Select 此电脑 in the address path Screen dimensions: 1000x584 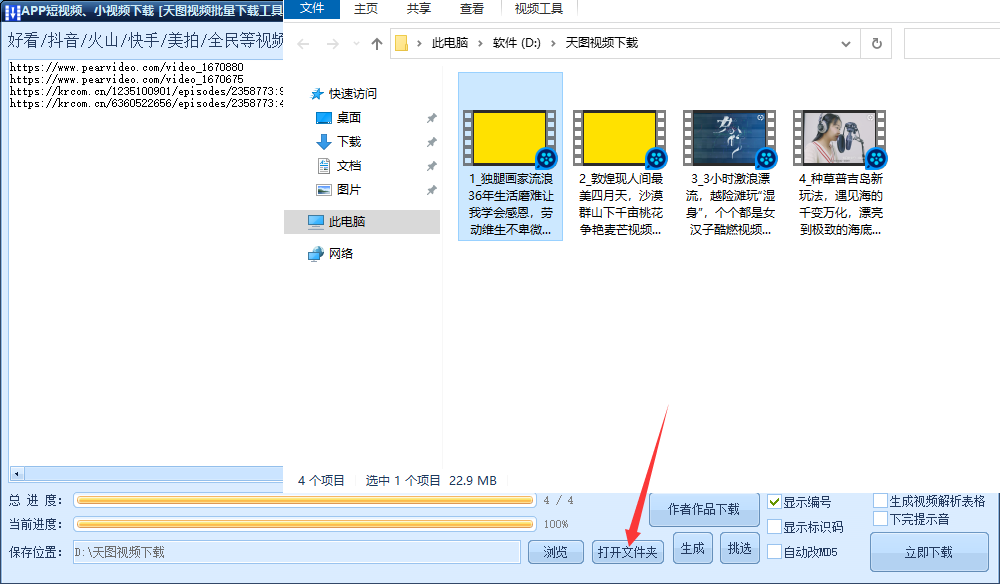450,43
